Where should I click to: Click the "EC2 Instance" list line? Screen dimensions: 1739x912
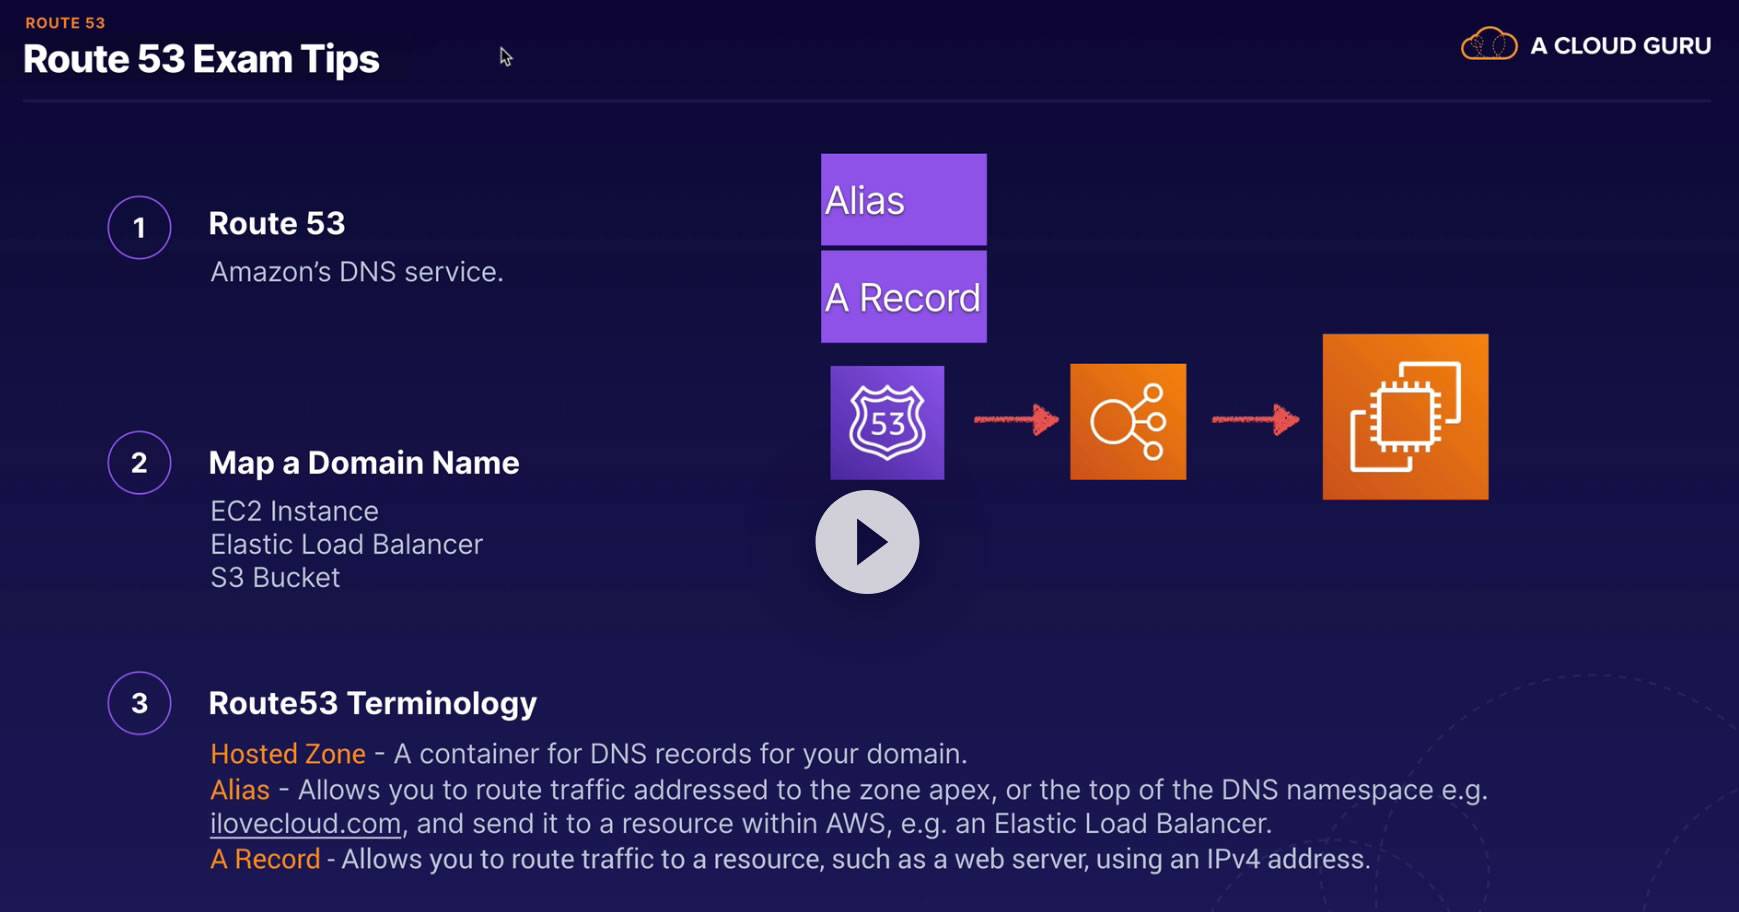coord(294,511)
